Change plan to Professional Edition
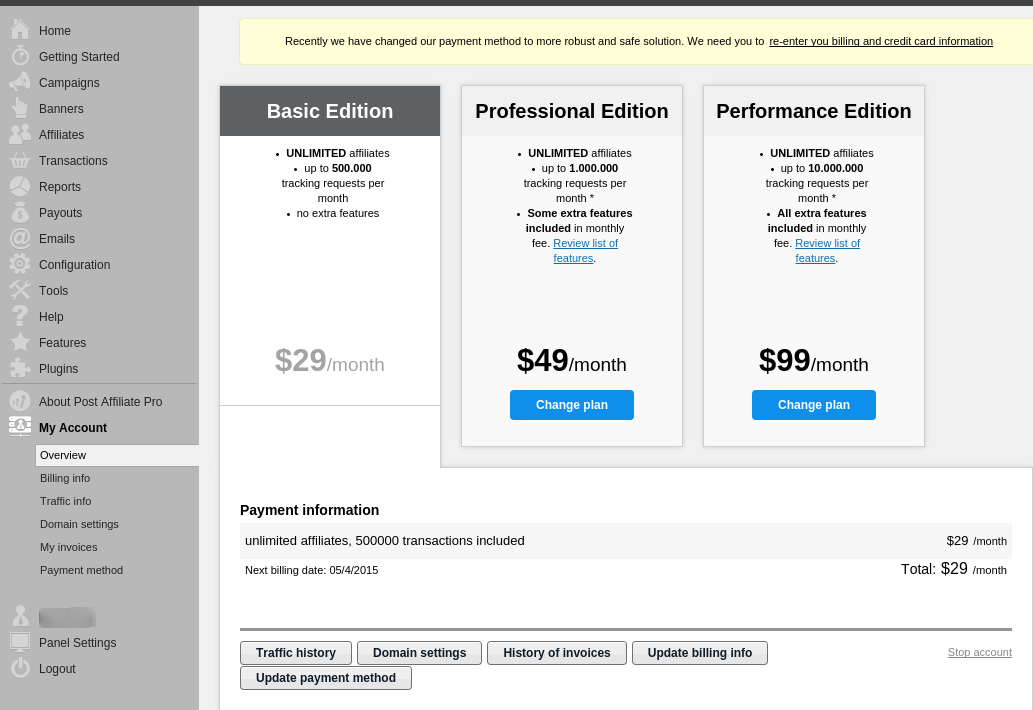Image resolution: width=1033 pixels, height=710 pixels. click(x=571, y=405)
